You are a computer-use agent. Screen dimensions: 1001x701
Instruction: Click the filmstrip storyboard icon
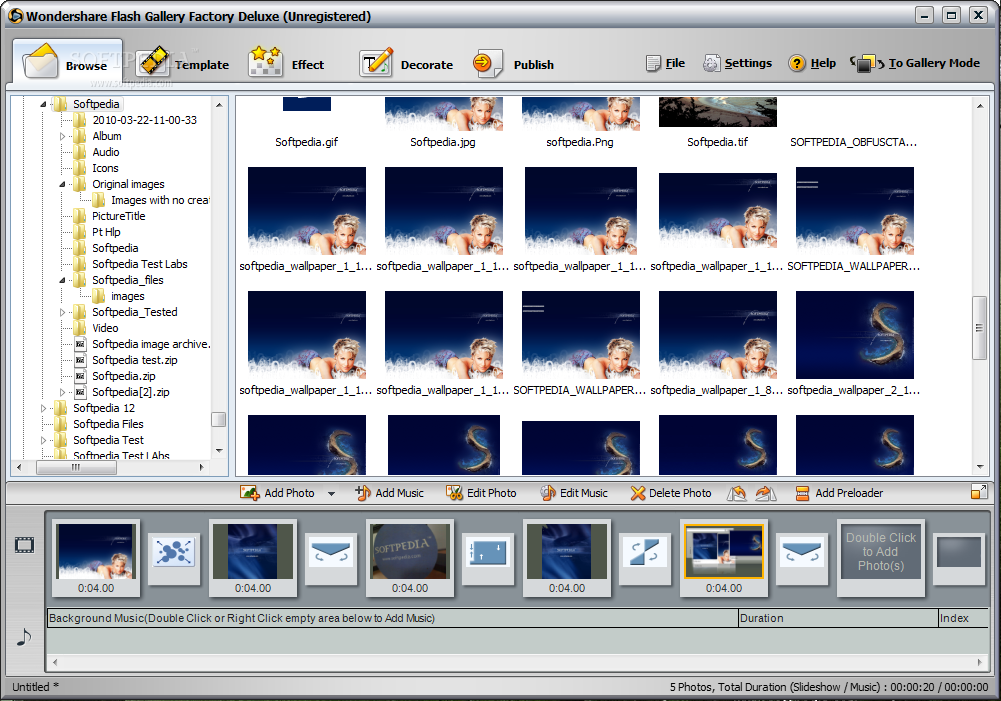click(x=24, y=545)
